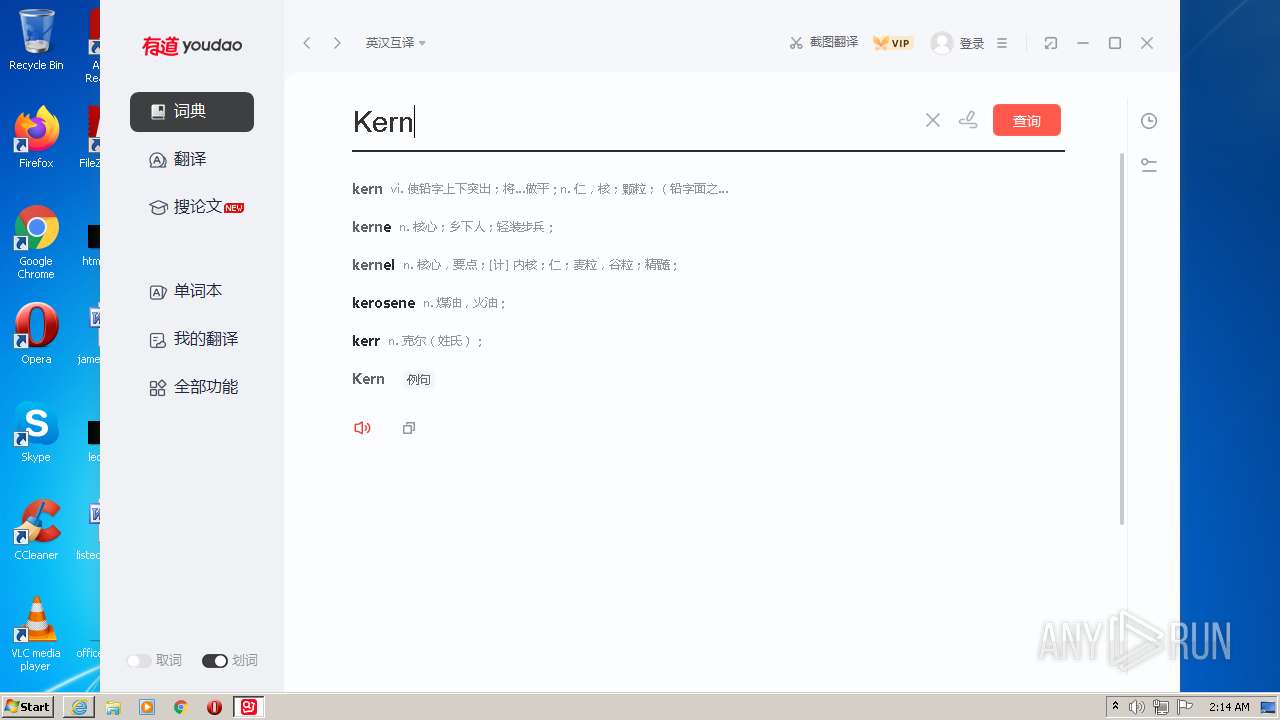Play pronunciation with the speaker icon
1280x720 pixels.
pos(362,428)
